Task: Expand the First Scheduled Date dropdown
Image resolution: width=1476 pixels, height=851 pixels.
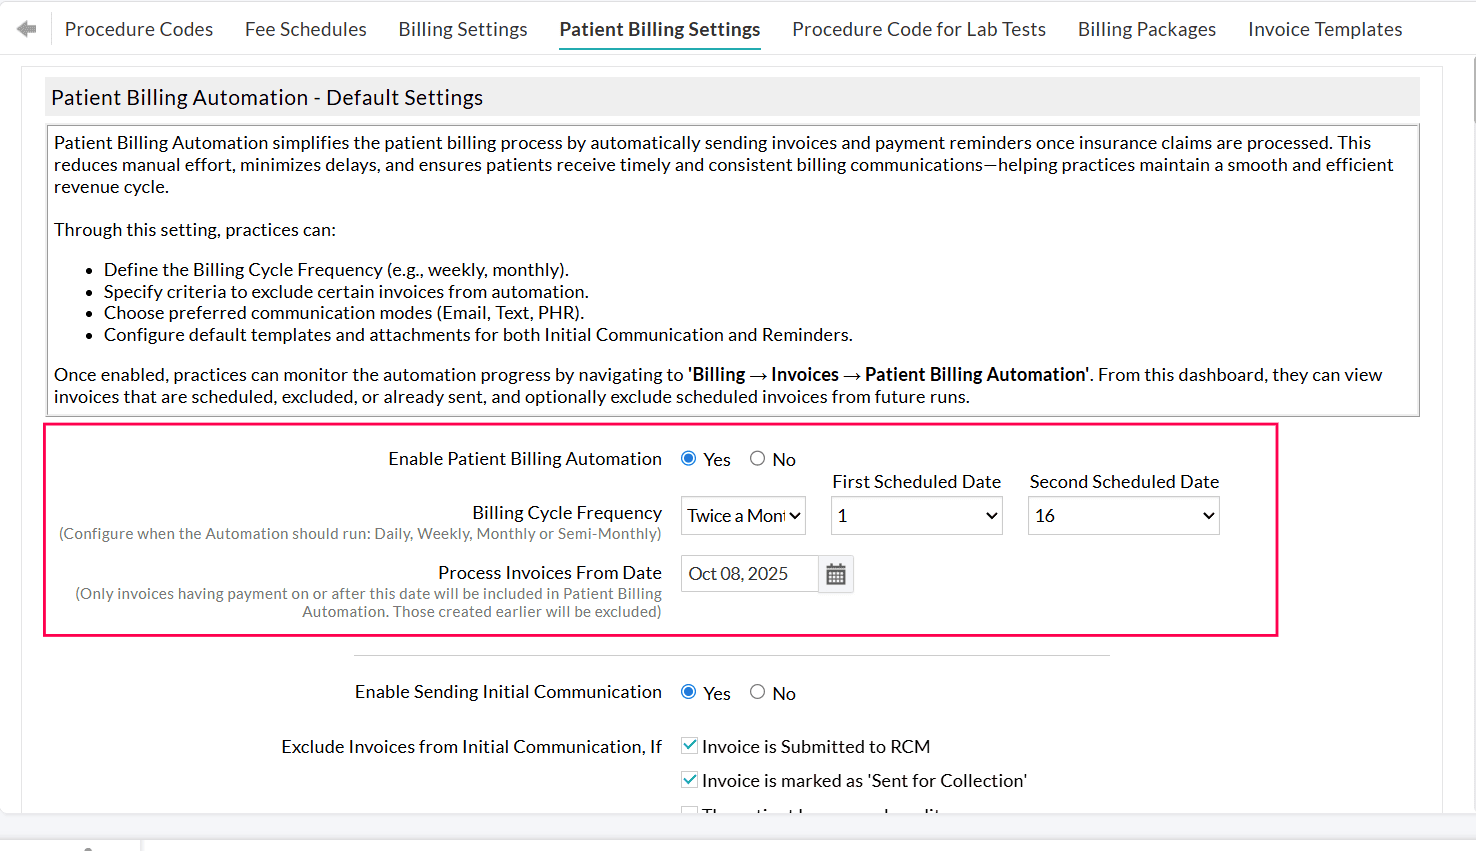Action: pos(916,515)
